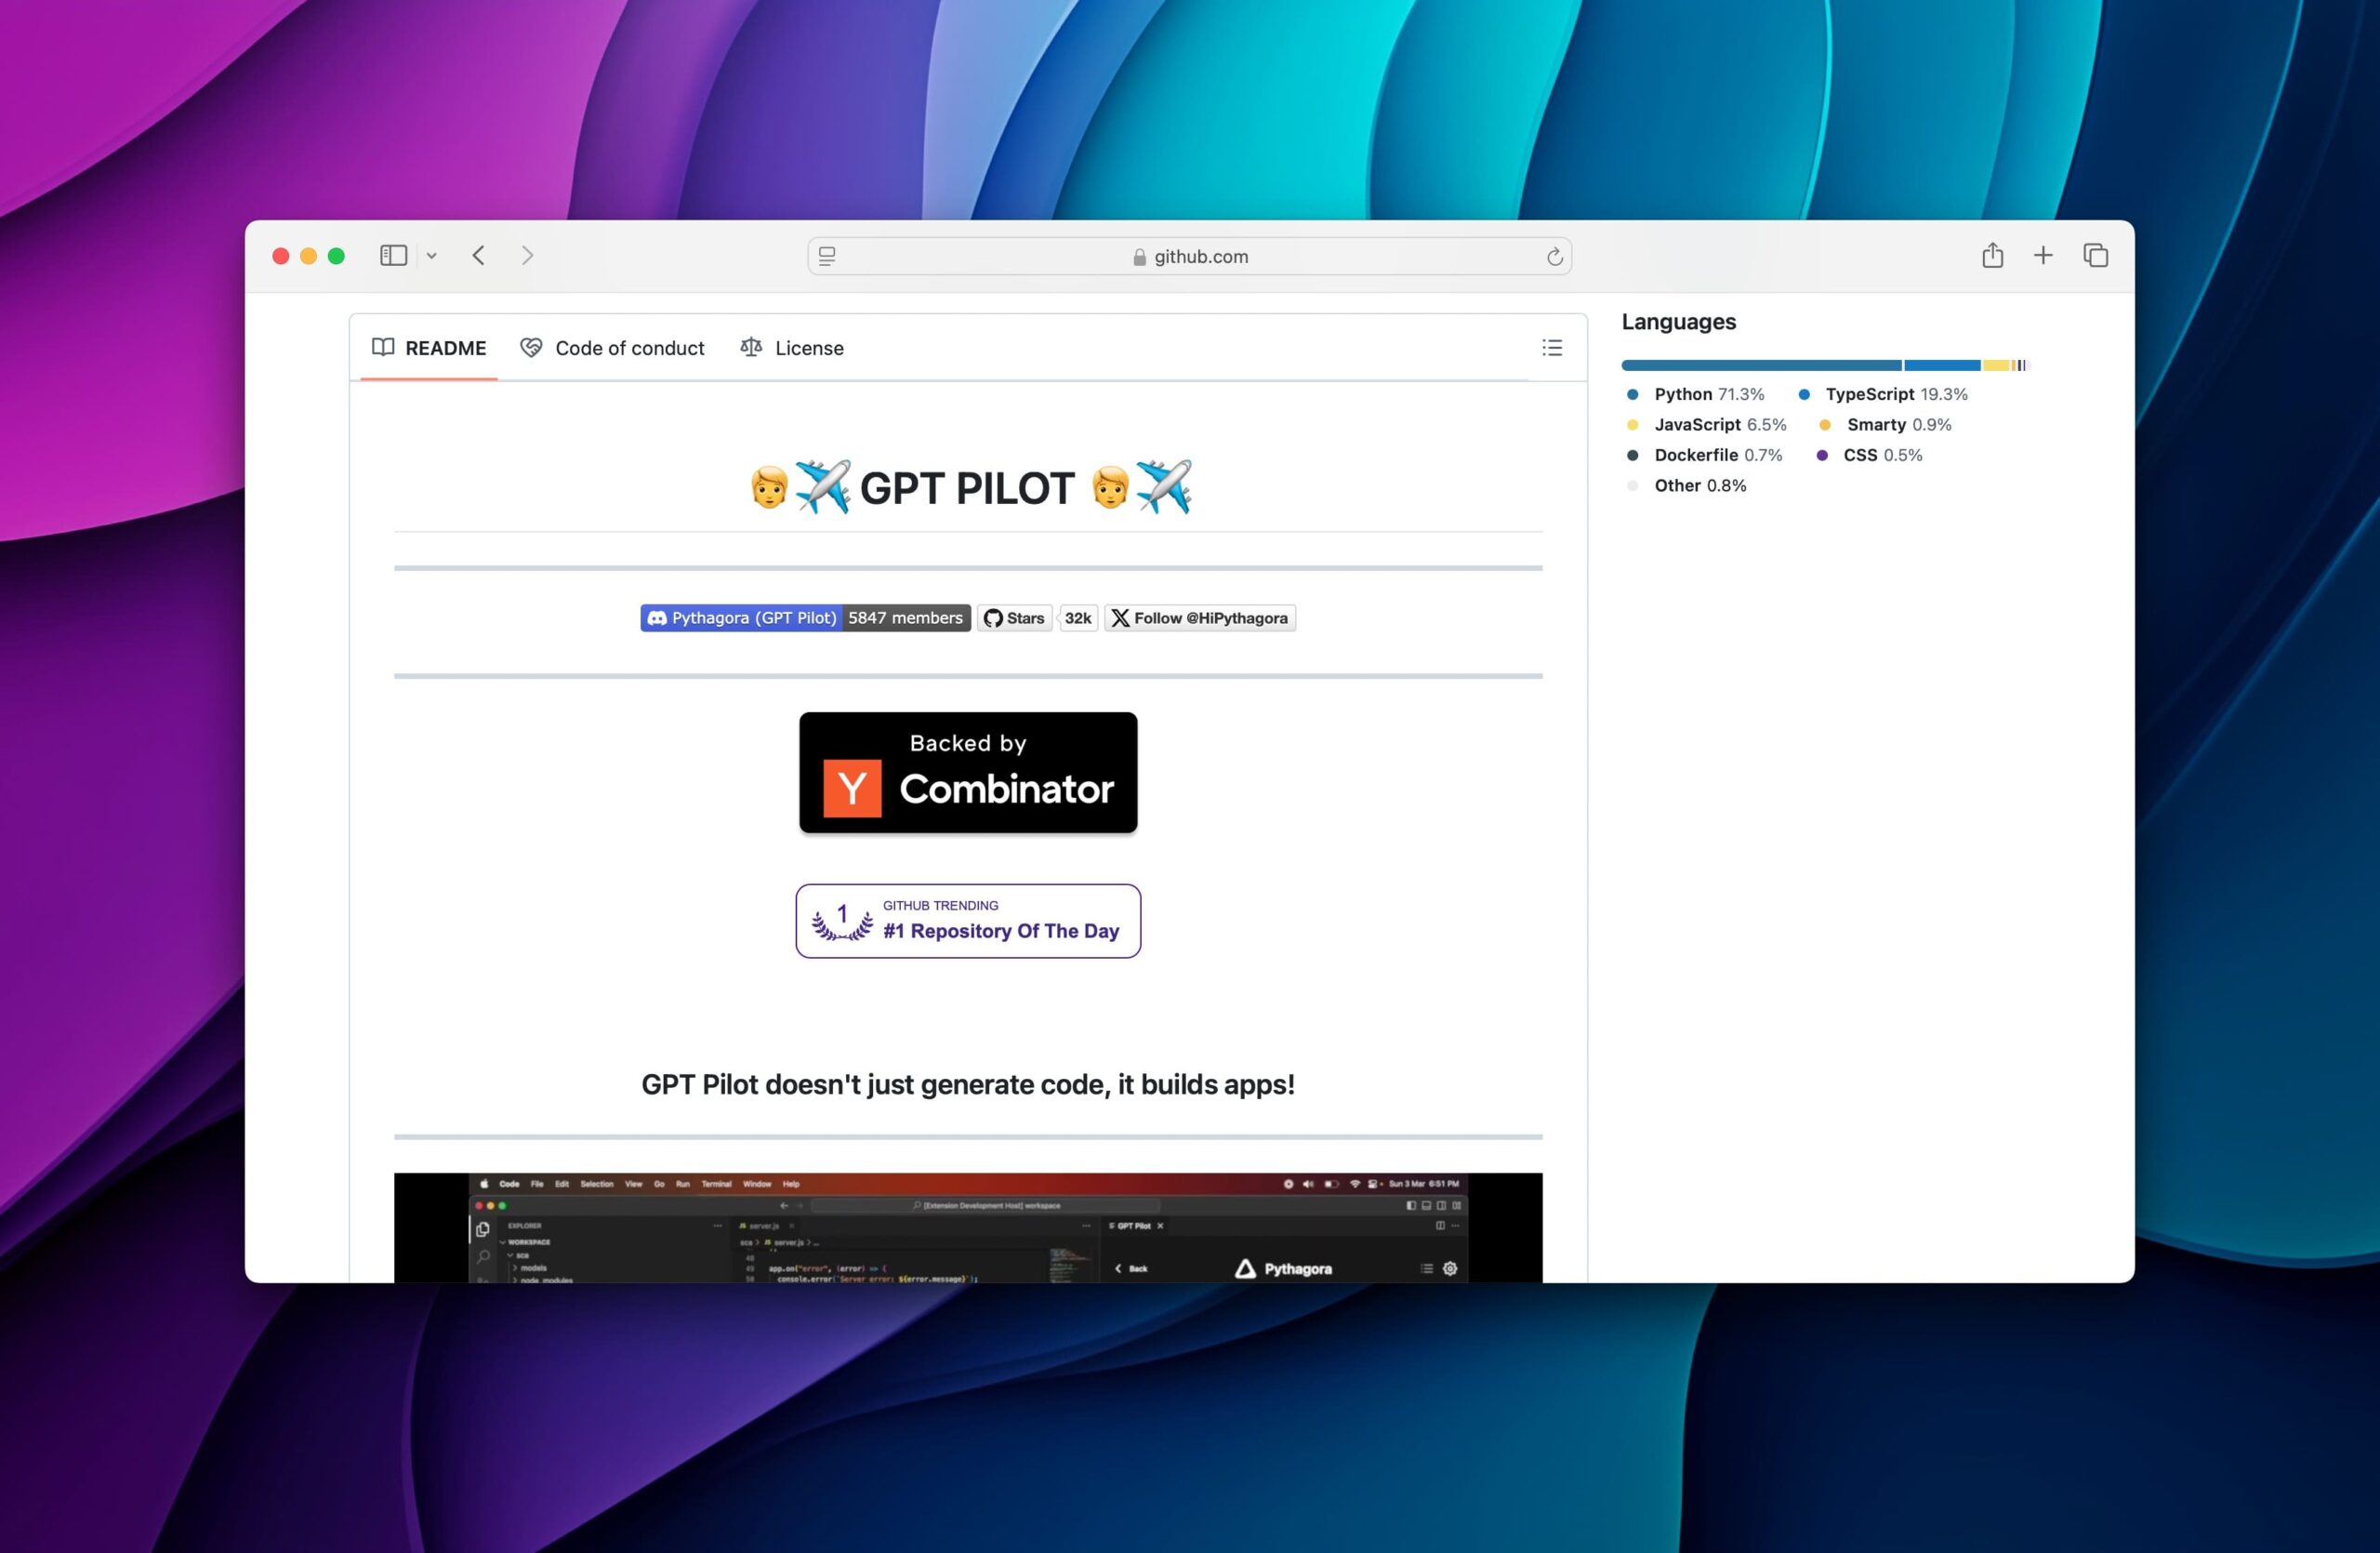Screen dimensions: 2380x1553
Task: Click the Code of conduct heart-handshake icon
Action: click(x=531, y=347)
